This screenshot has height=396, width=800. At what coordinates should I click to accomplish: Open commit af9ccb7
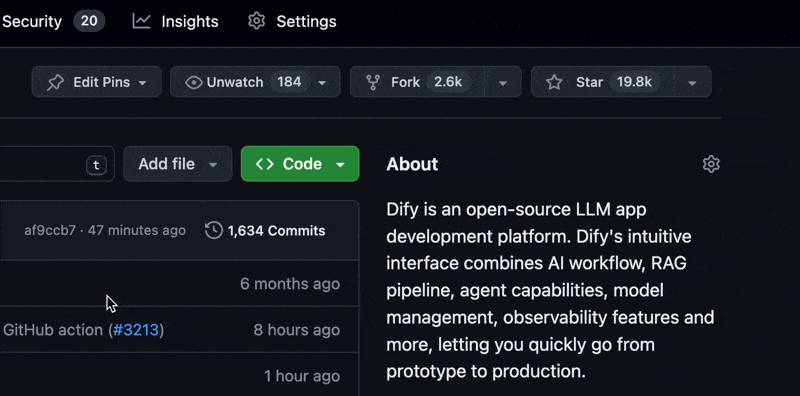click(49, 230)
